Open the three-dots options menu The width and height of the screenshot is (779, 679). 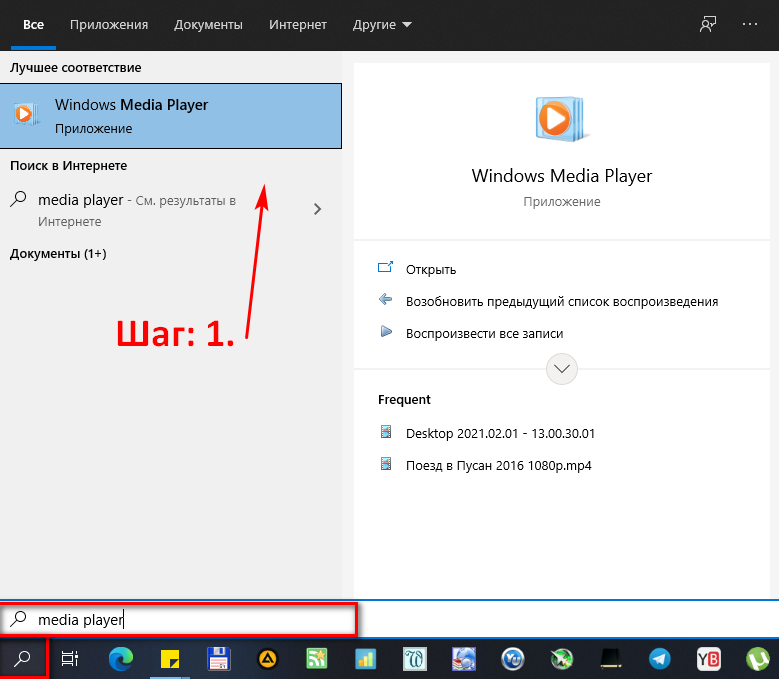click(x=749, y=24)
